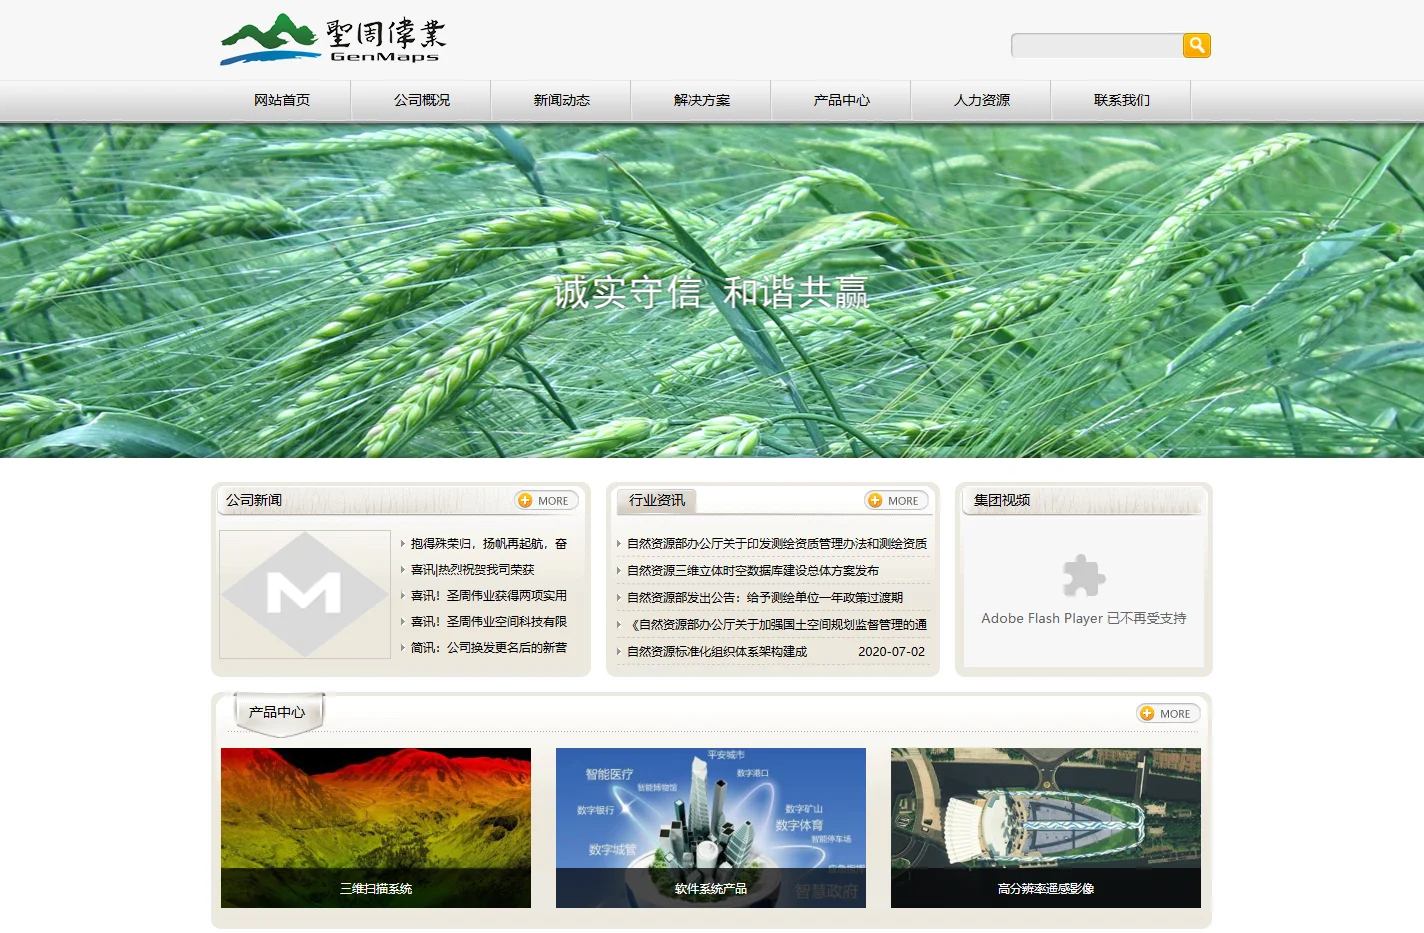The image size is (1424, 933).
Task: Click the orange search magnifier button
Action: [1196, 45]
